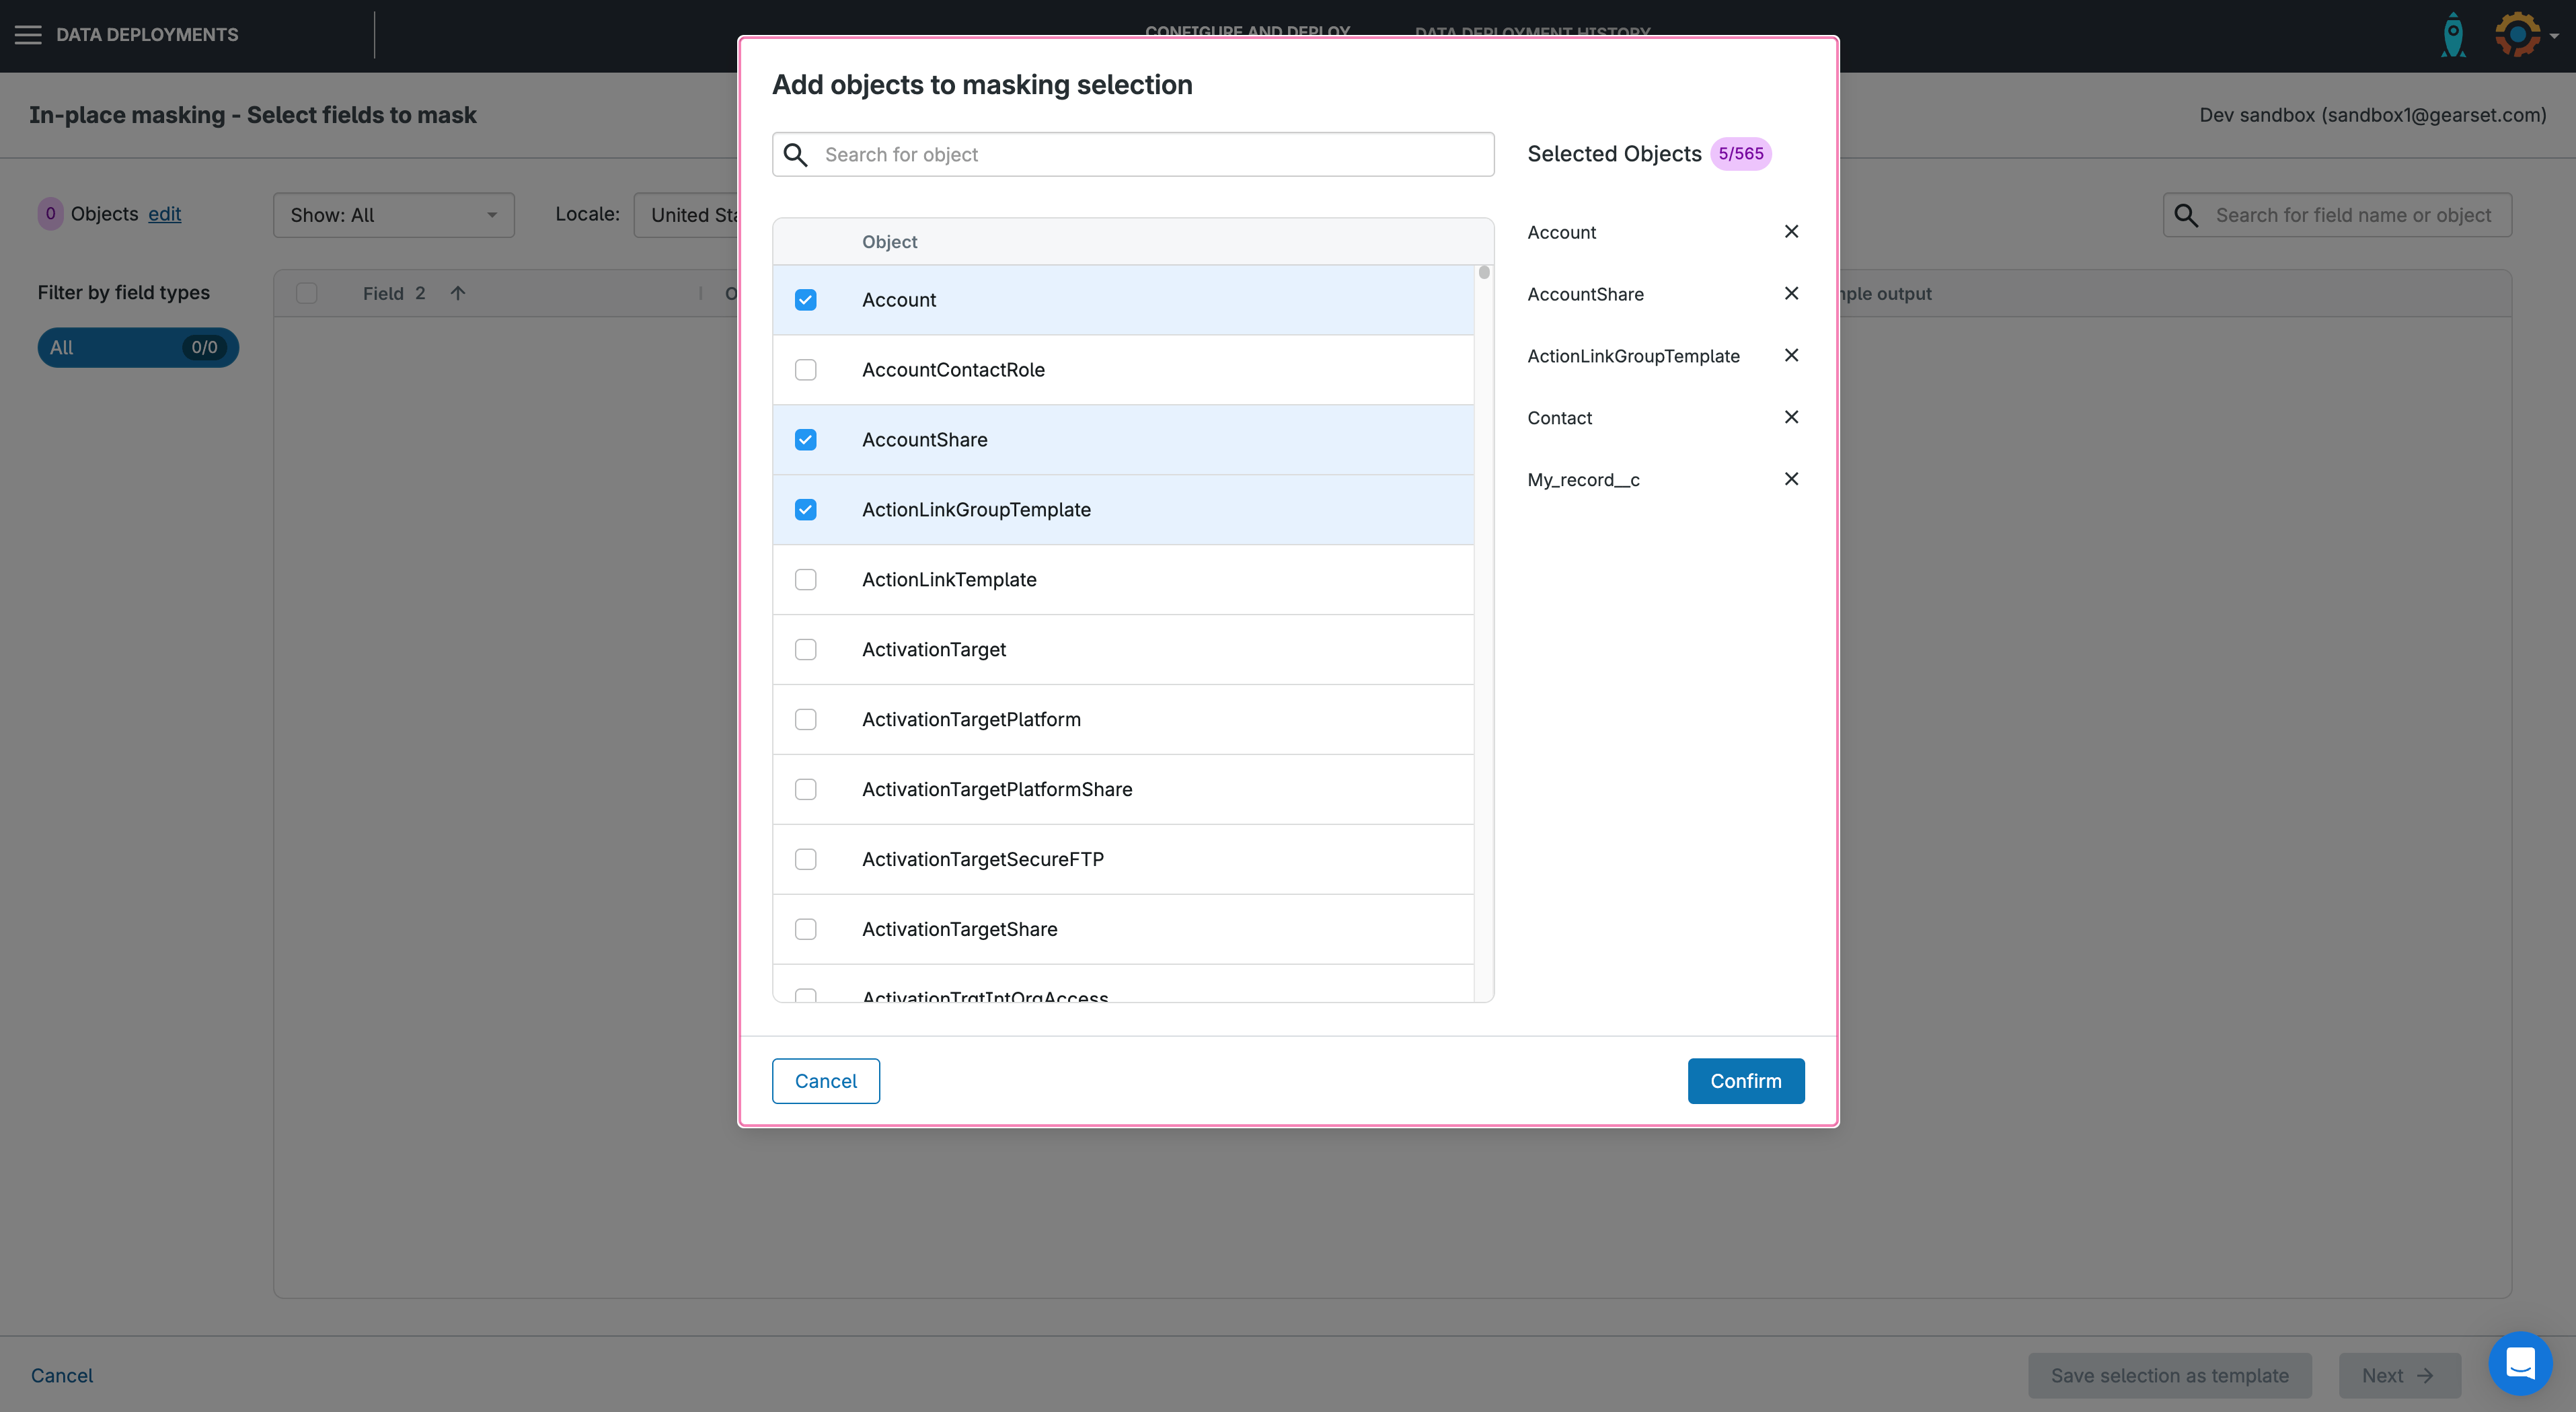Check the AccountContactRole checkbox

805,370
